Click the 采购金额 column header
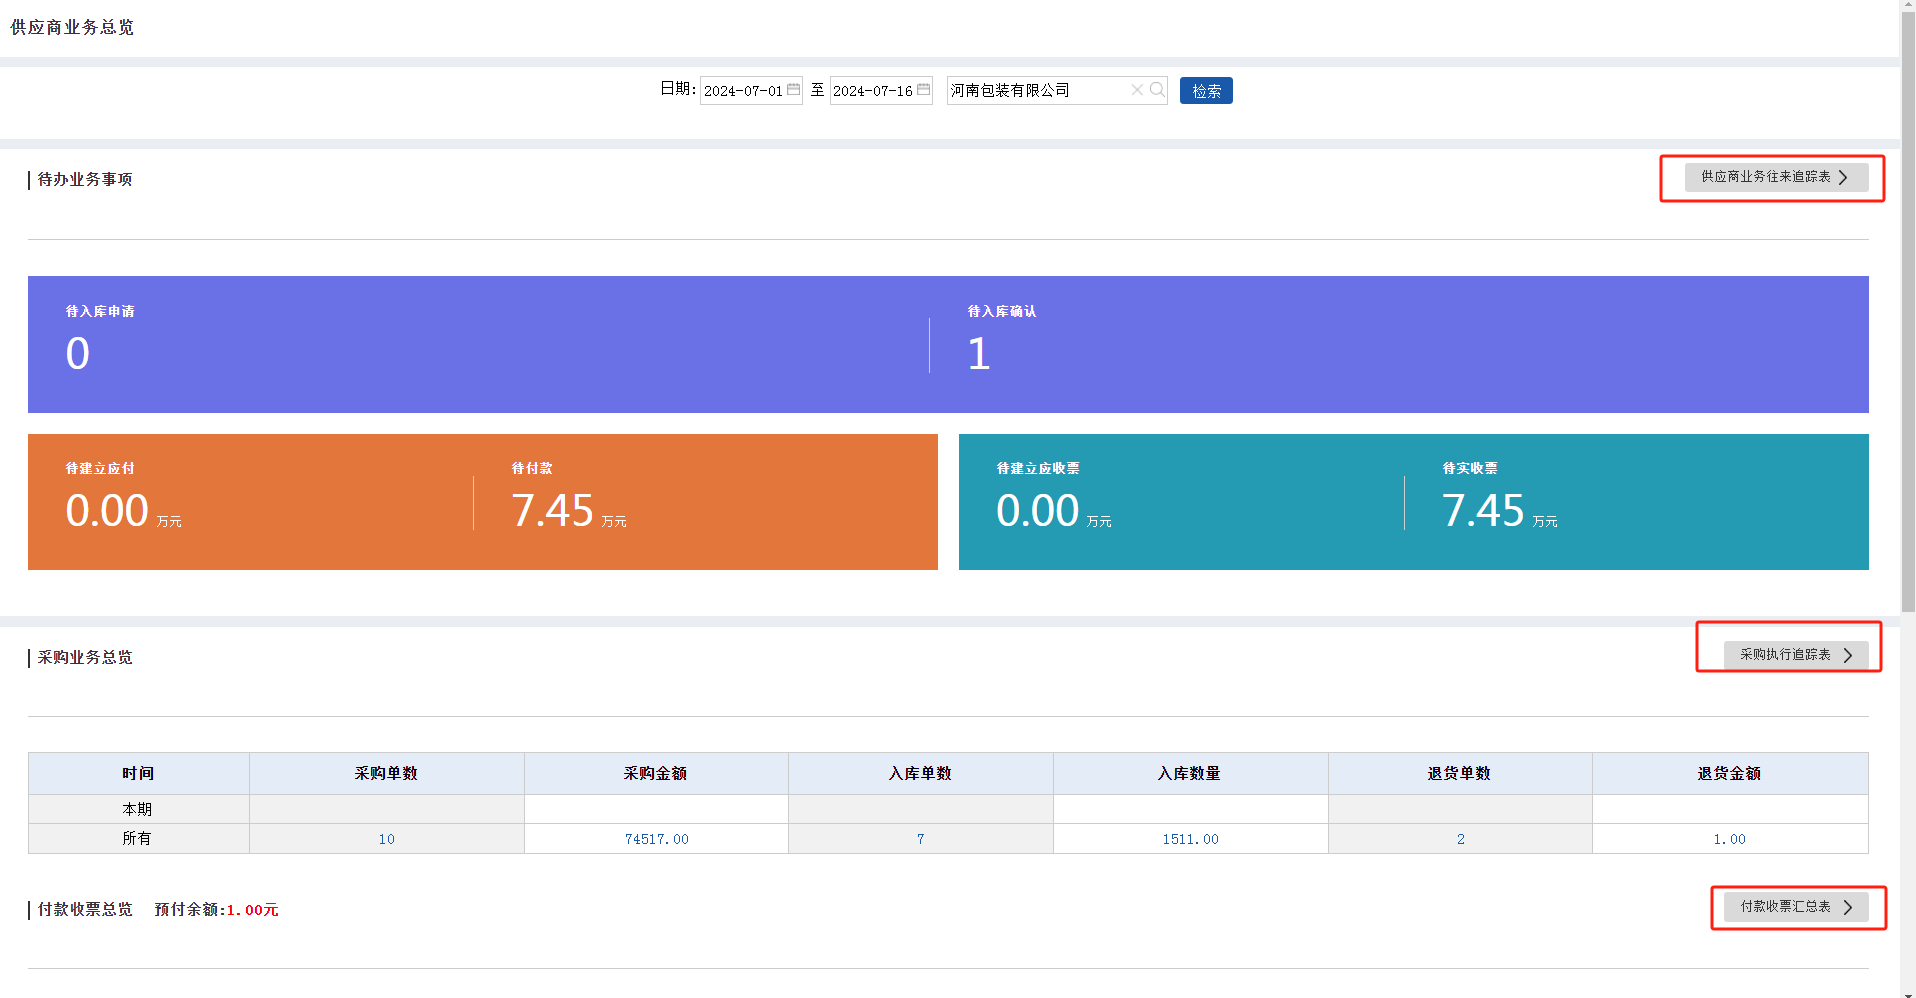1916x998 pixels. coord(656,773)
